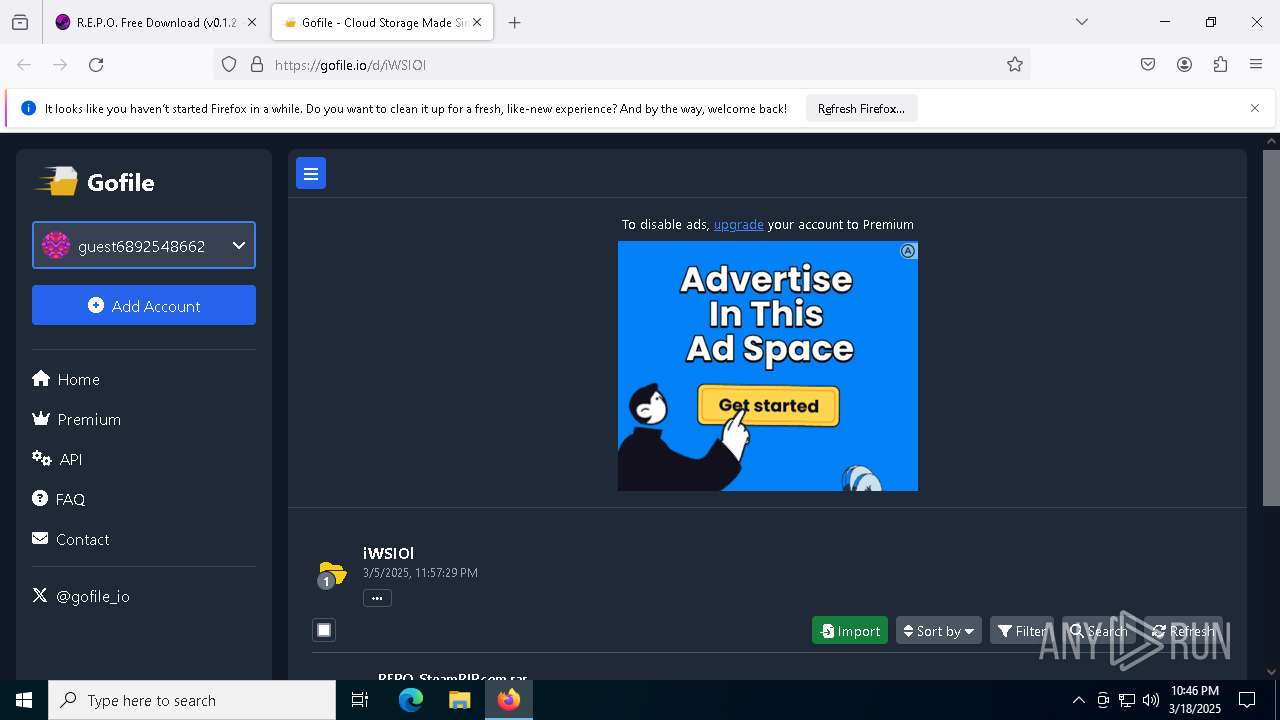Click the tracking protection shield icon

coord(229,64)
